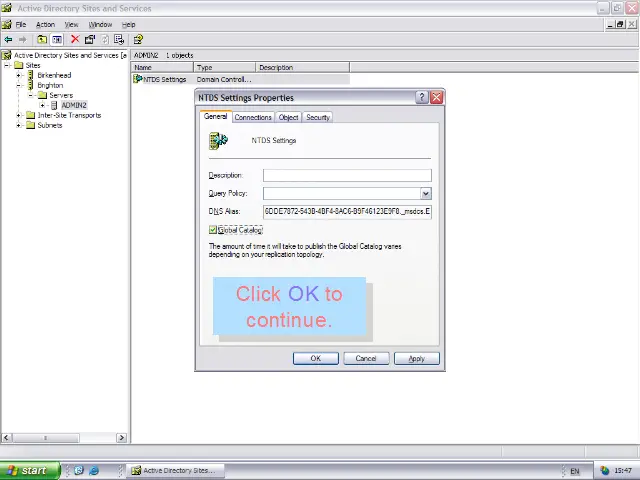Click the tree pane horizontal scrollbar thumb
Image resolution: width=640 pixels, height=480 pixels.
[45, 438]
